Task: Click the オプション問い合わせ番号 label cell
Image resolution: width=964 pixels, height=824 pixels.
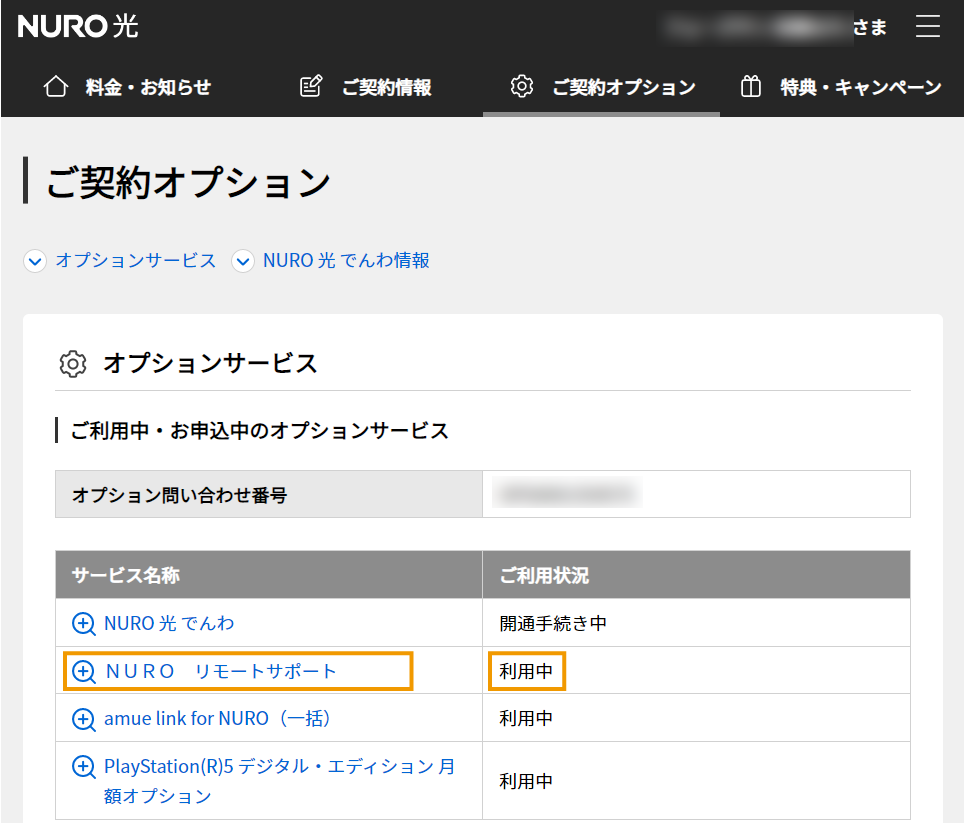Action: [269, 494]
